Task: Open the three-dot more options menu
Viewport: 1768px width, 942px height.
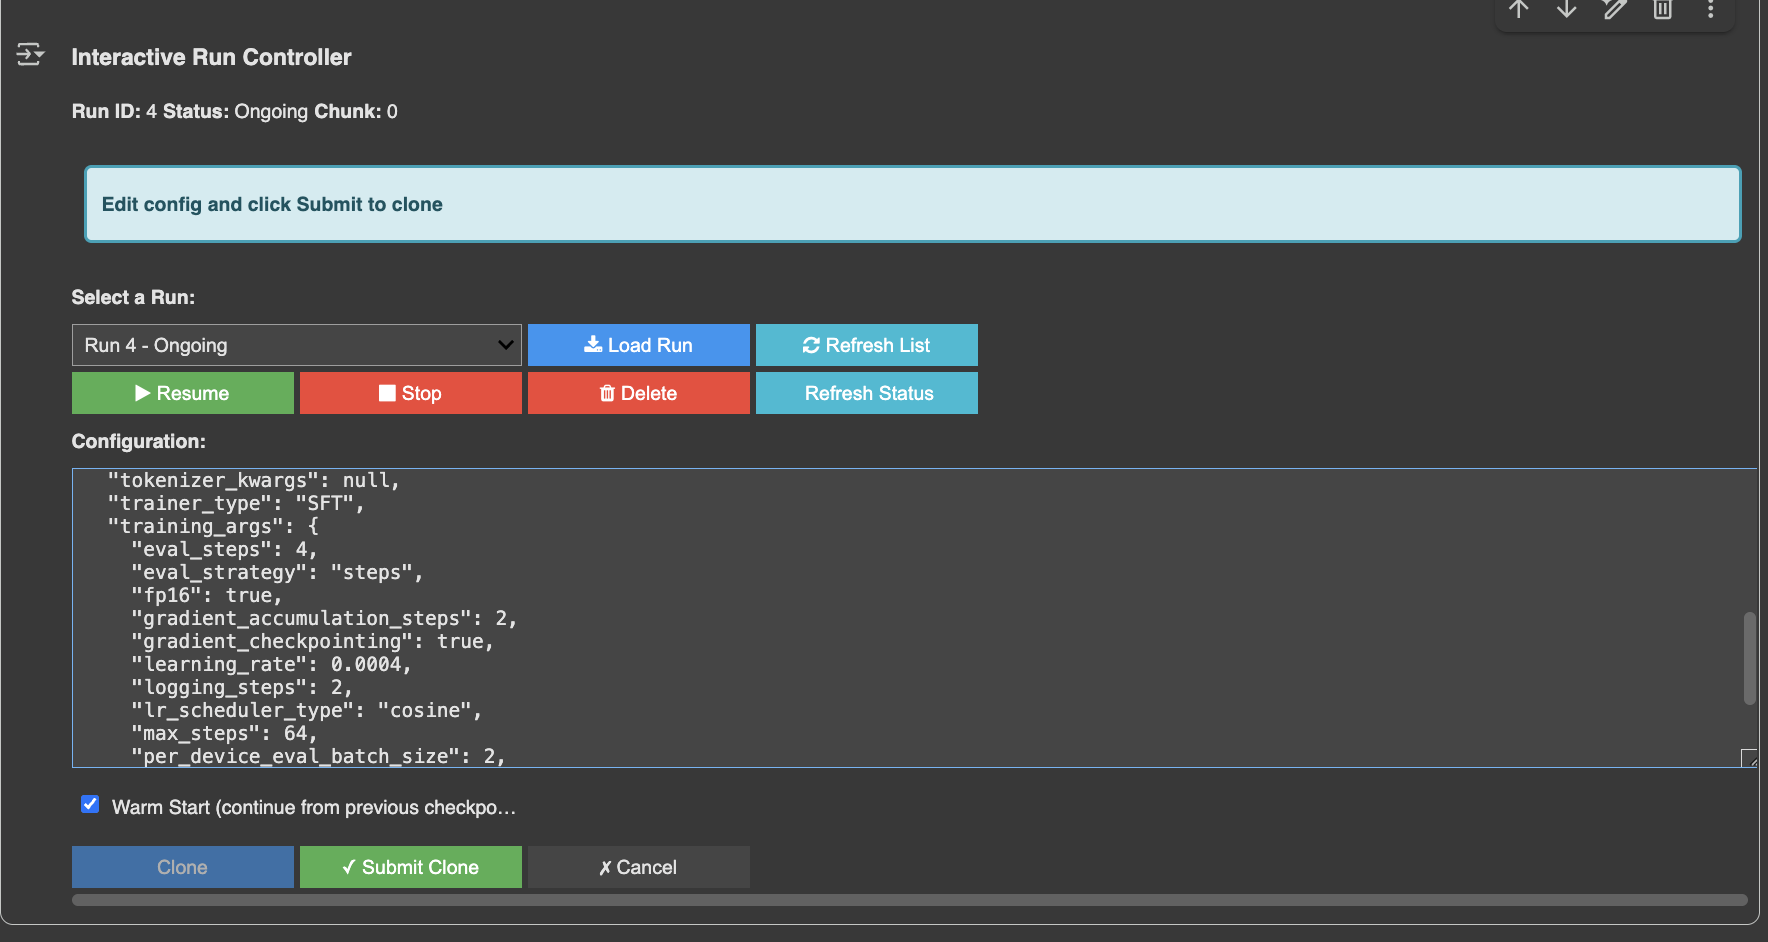Action: pyautogui.click(x=1710, y=10)
